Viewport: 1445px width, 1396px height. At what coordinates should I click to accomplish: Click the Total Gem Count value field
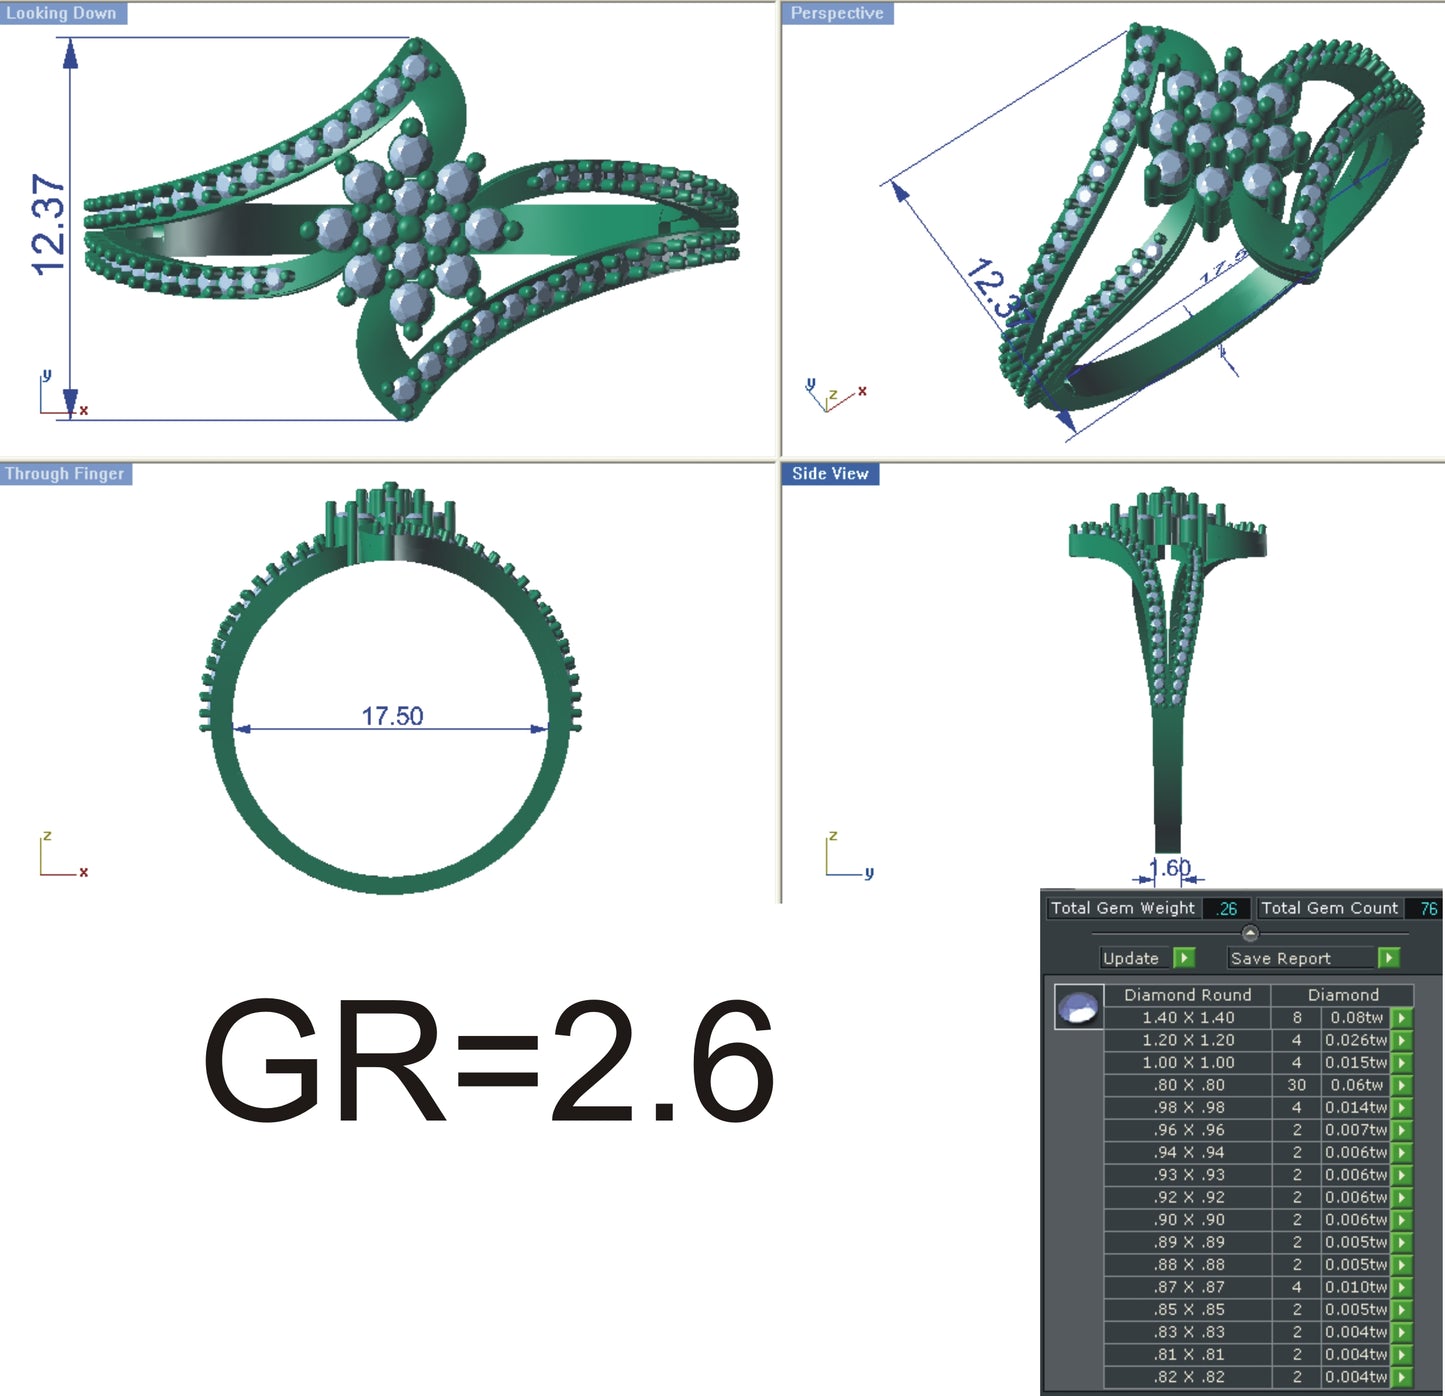[1424, 908]
